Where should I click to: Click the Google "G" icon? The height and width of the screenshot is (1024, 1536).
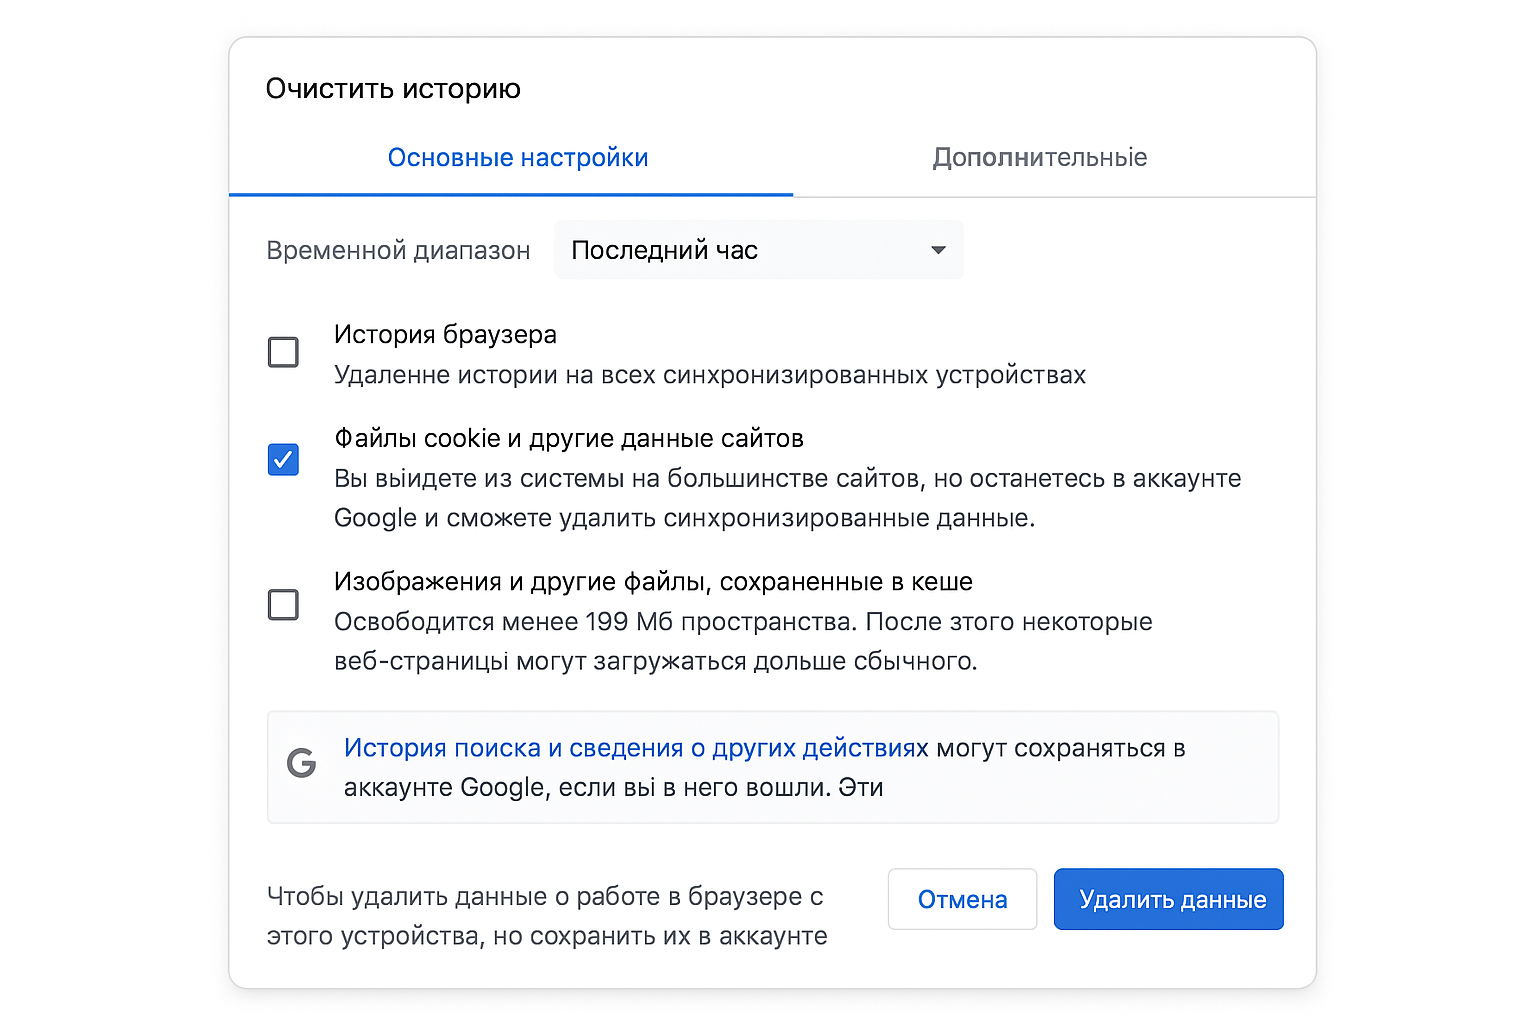click(302, 762)
